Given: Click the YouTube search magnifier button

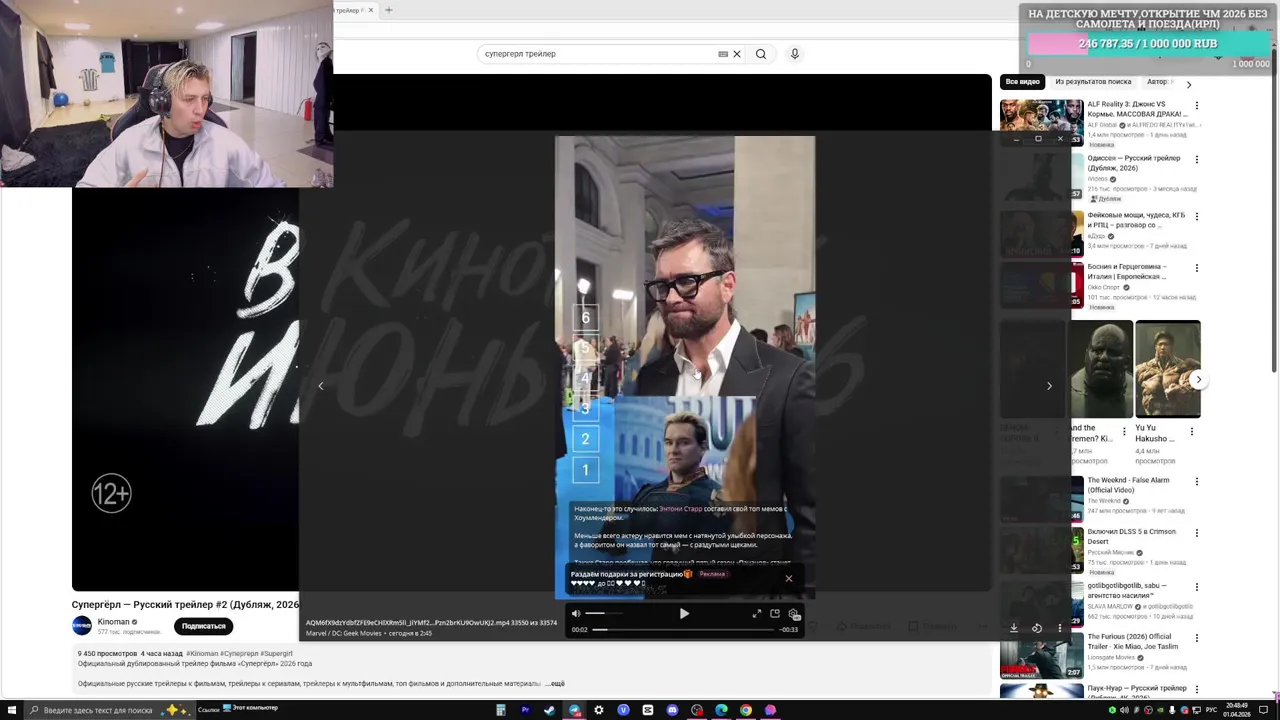Looking at the screenshot, I should [x=761, y=54].
